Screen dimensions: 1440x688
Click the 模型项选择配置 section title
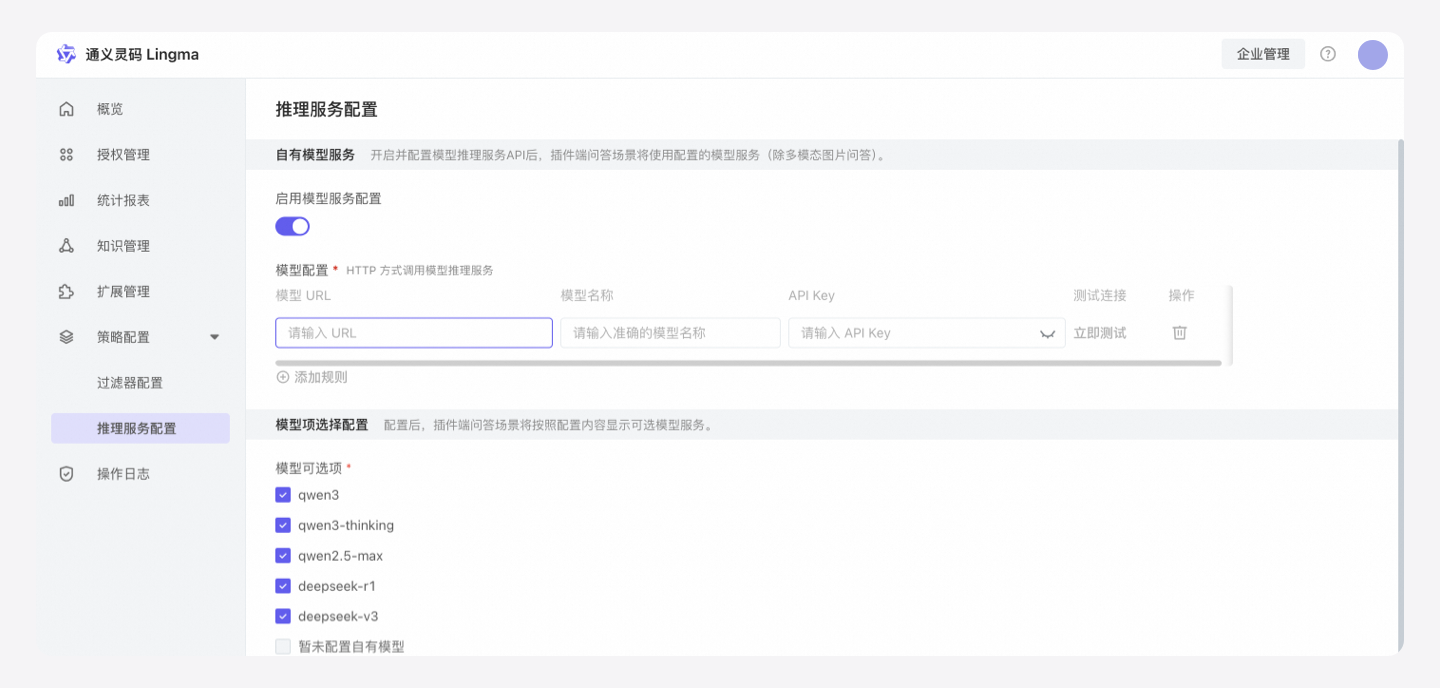coord(322,425)
